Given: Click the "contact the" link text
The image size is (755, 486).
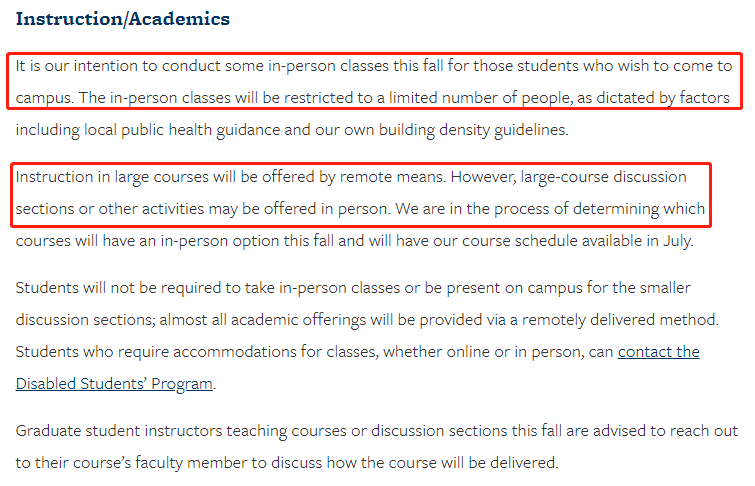Looking at the screenshot, I should (659, 352).
